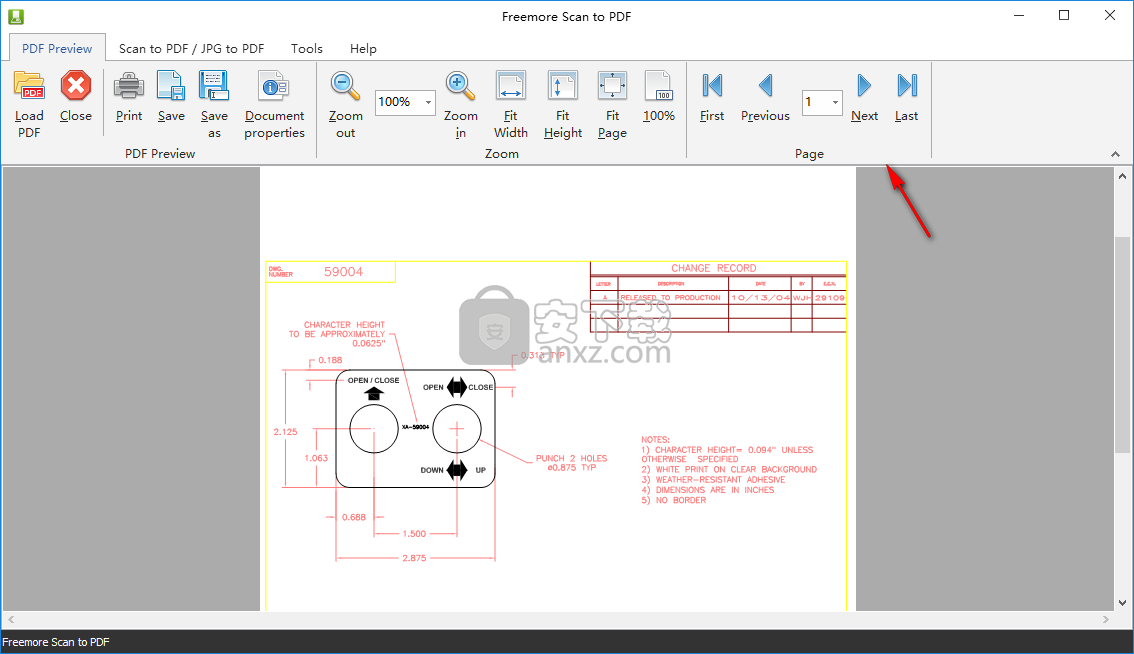The image size is (1134, 654).
Task: Click the vertical scrollbar thumb
Action: 1122,344
